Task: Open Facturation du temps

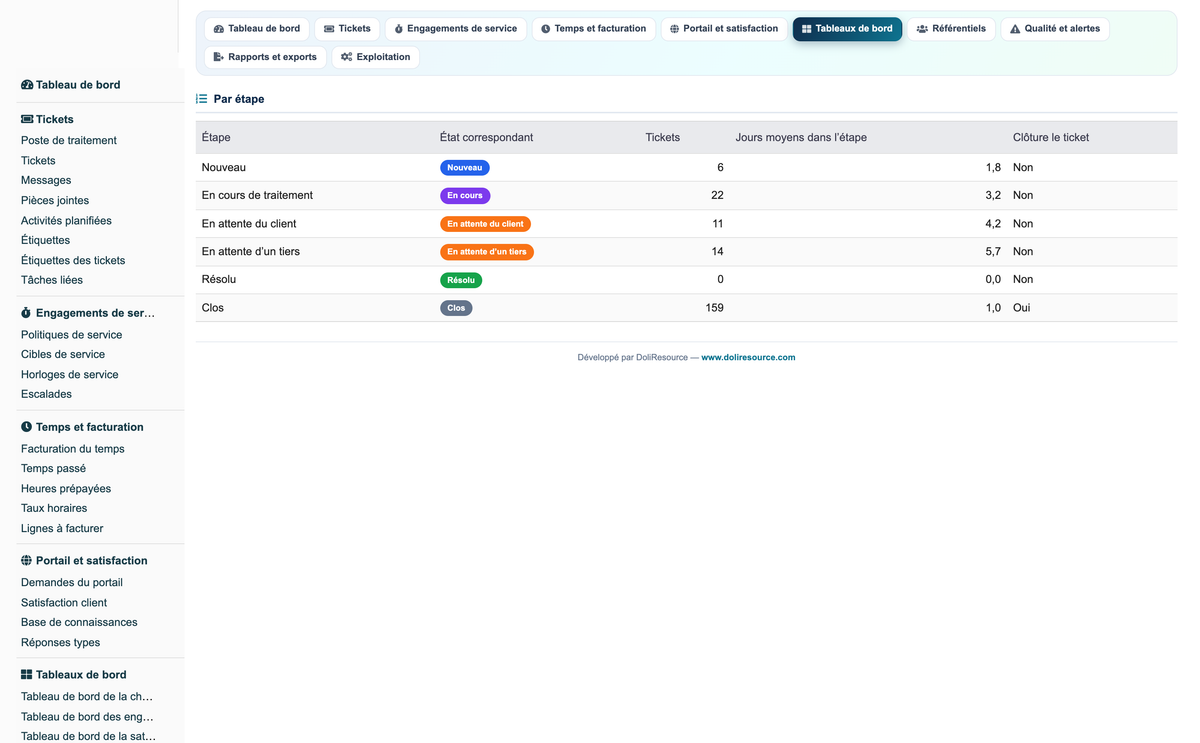Action: (73, 449)
